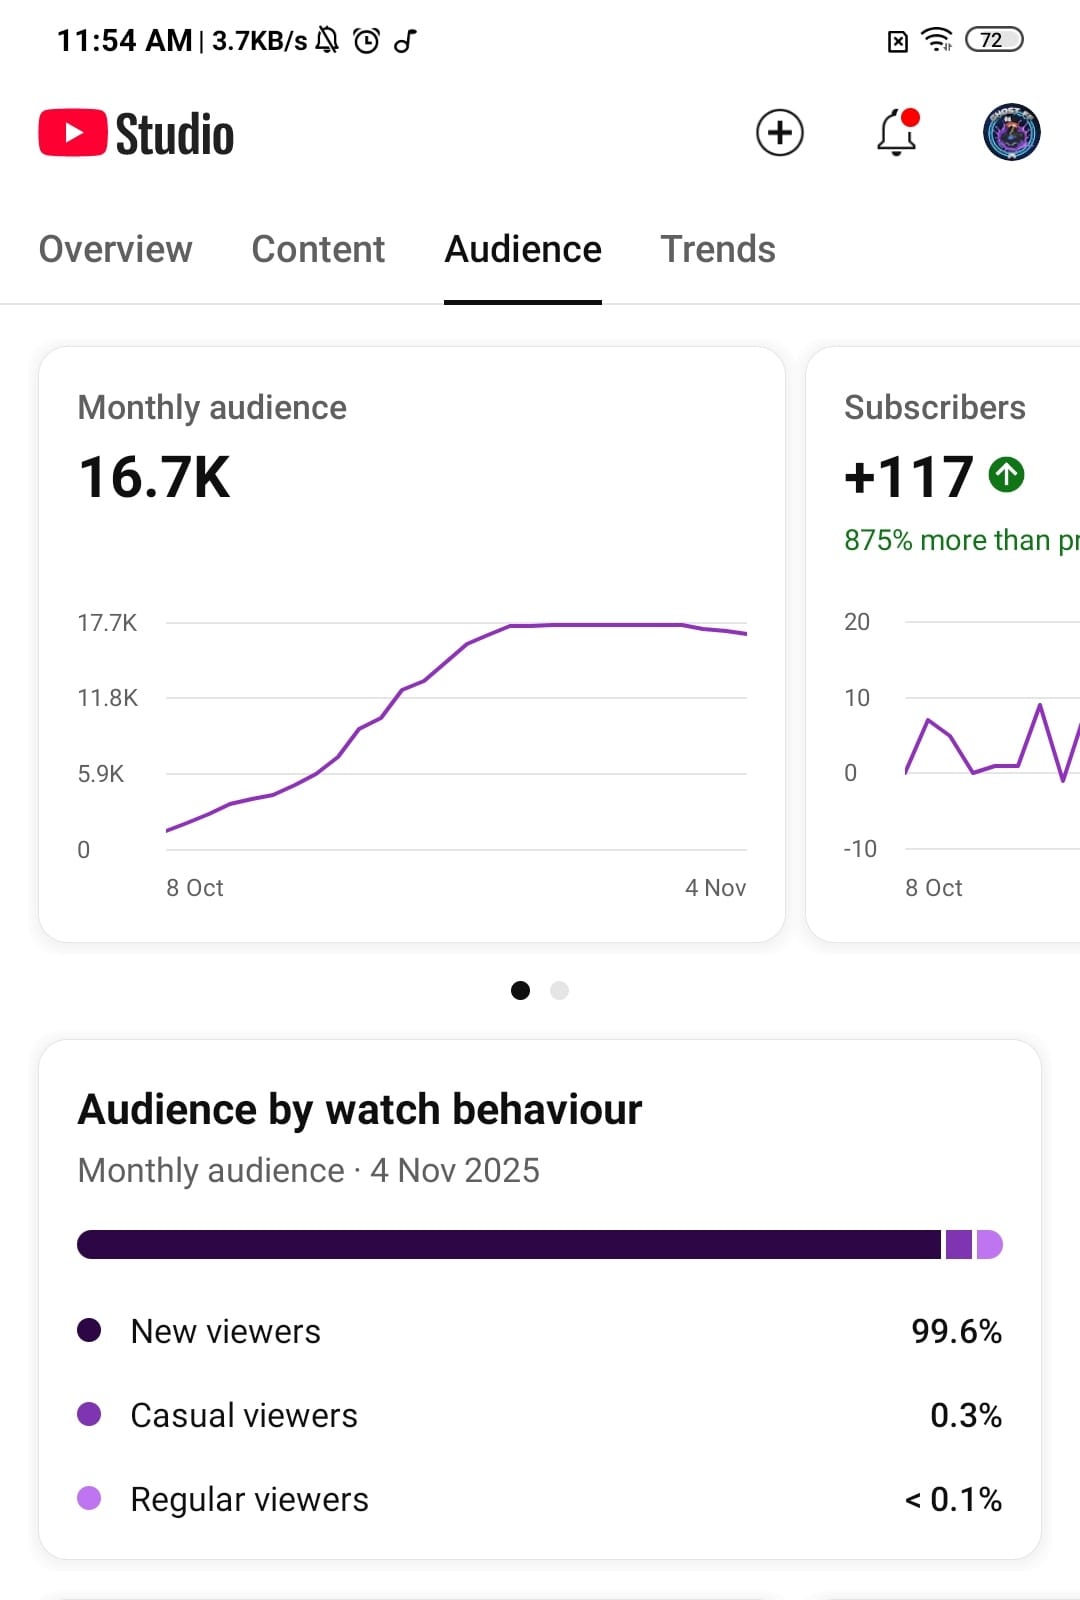Tap the Casual viewers row
The height and width of the screenshot is (1600, 1080).
tap(539, 1415)
